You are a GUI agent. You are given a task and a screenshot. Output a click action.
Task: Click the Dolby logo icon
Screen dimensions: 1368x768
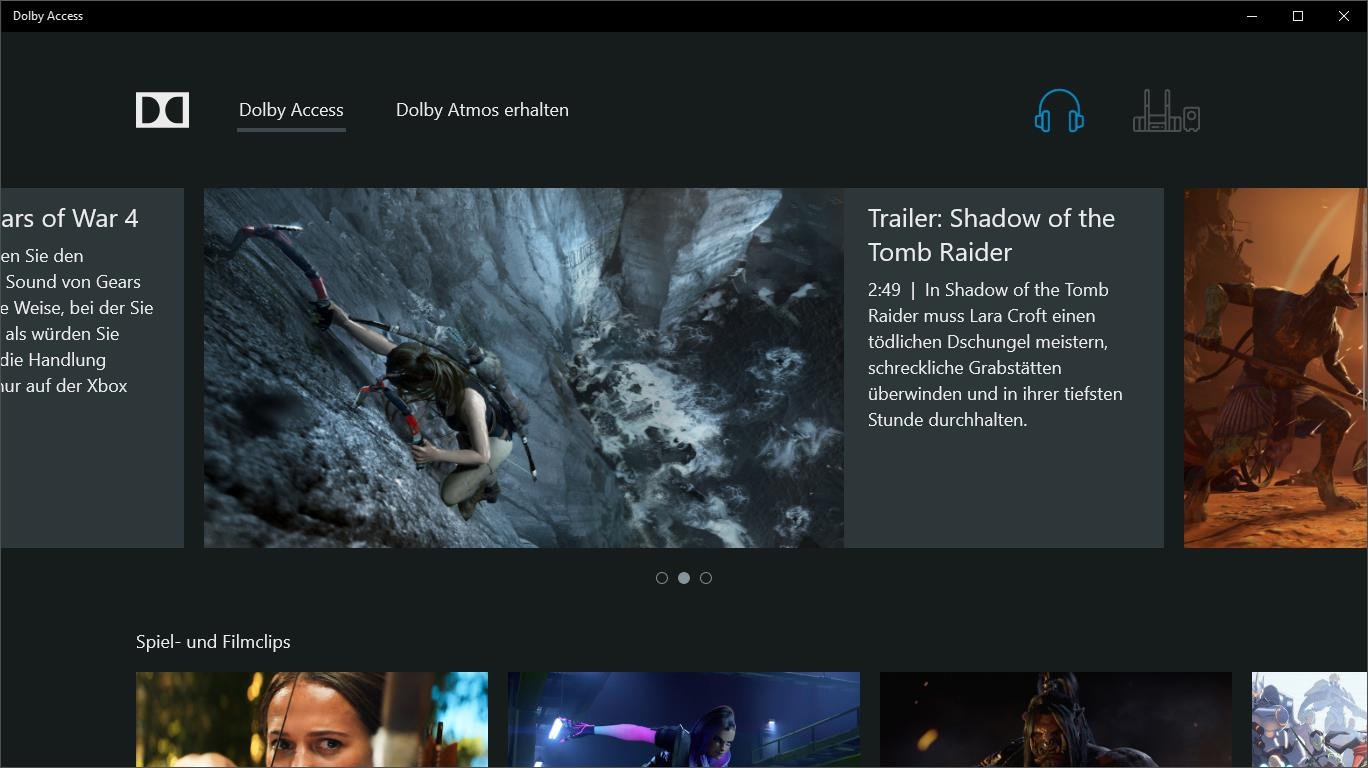pyautogui.click(x=162, y=110)
